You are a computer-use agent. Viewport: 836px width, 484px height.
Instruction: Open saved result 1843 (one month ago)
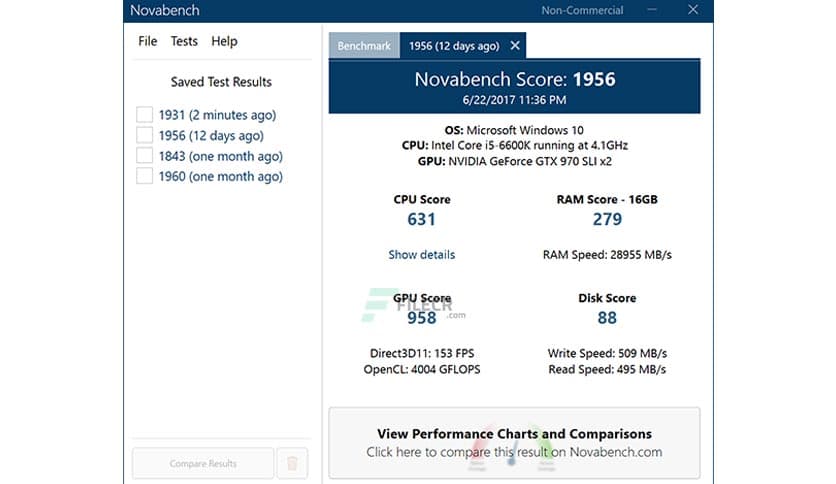tap(221, 156)
